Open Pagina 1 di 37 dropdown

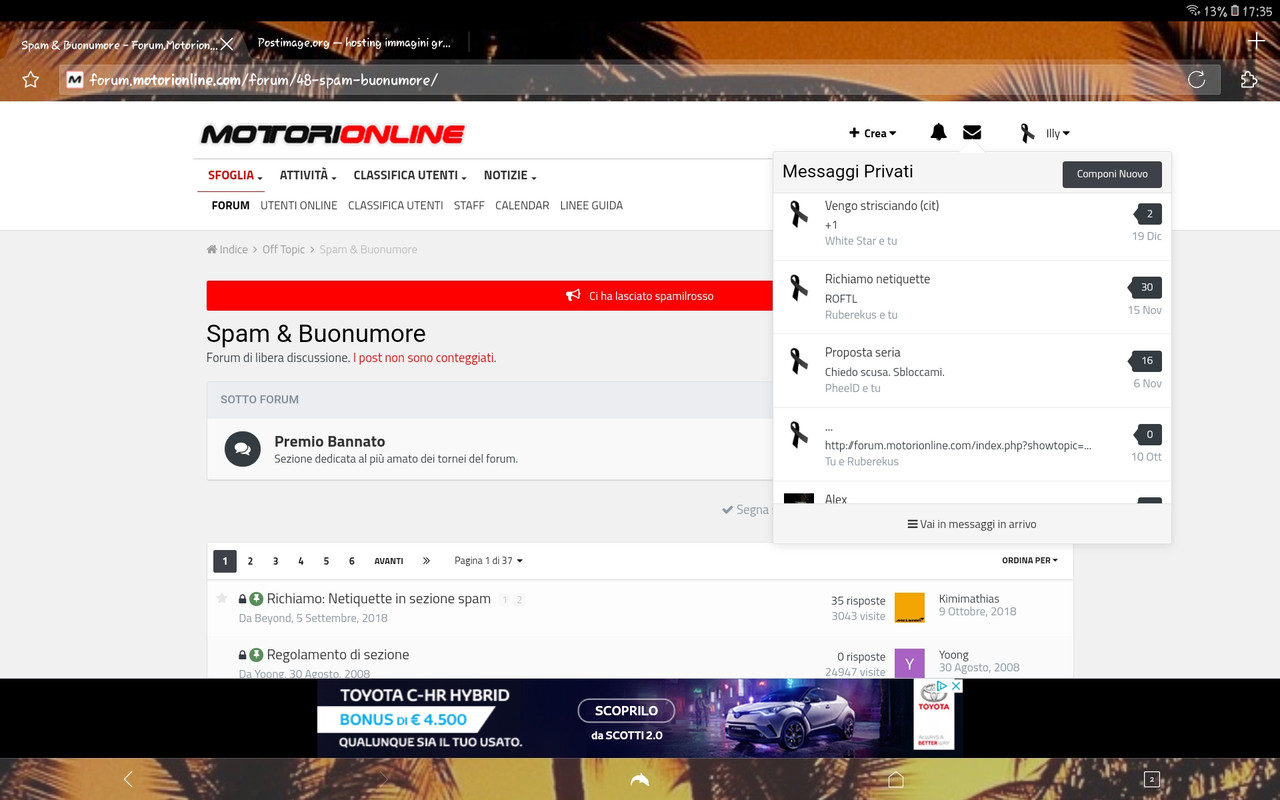point(488,561)
